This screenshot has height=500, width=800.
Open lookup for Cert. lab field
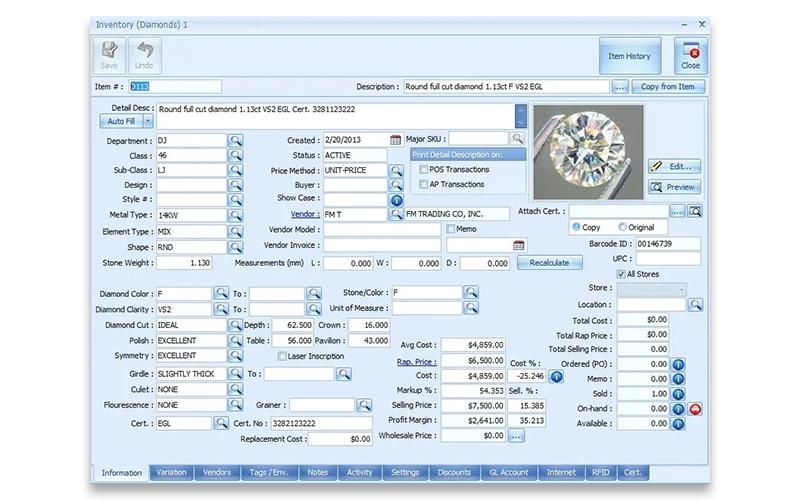click(x=221, y=423)
